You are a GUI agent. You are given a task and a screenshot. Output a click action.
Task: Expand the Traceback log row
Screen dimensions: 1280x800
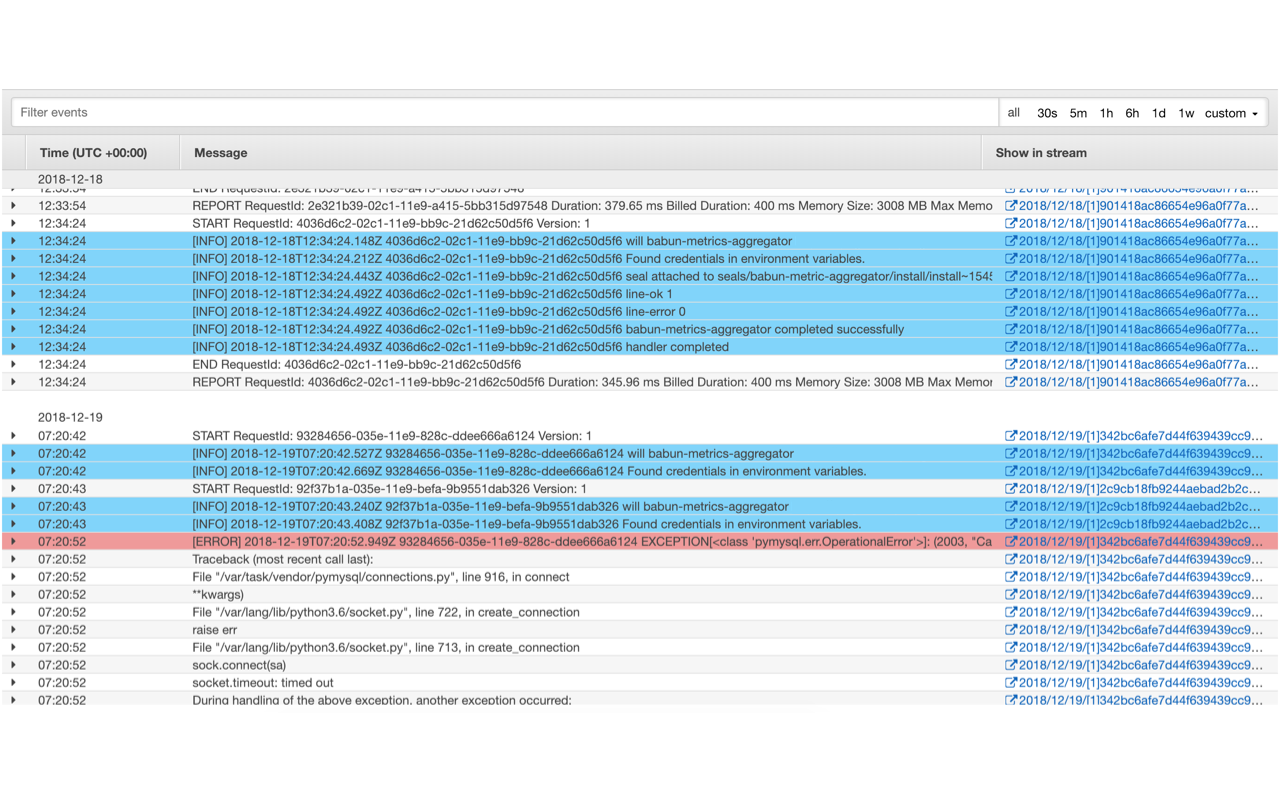pos(14,559)
